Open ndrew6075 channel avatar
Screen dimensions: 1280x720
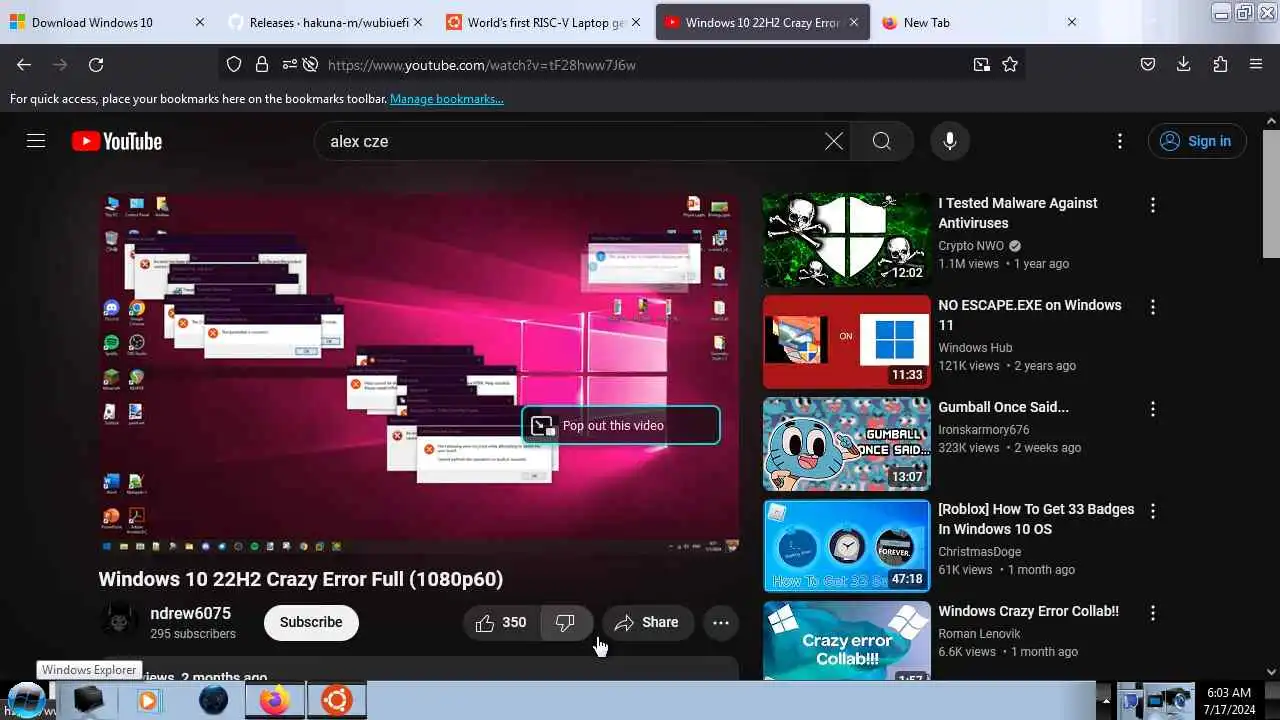[119, 620]
